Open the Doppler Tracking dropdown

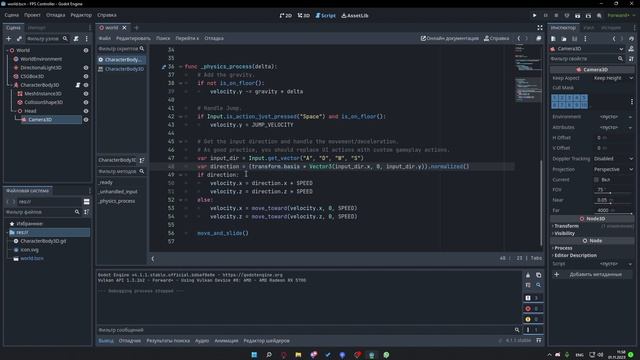tap(613, 158)
